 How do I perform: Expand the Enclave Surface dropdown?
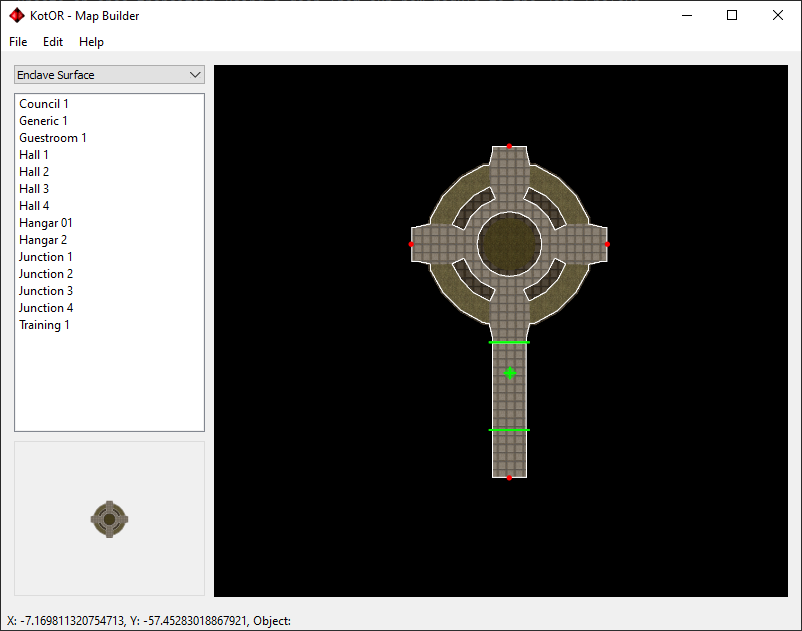click(x=109, y=75)
